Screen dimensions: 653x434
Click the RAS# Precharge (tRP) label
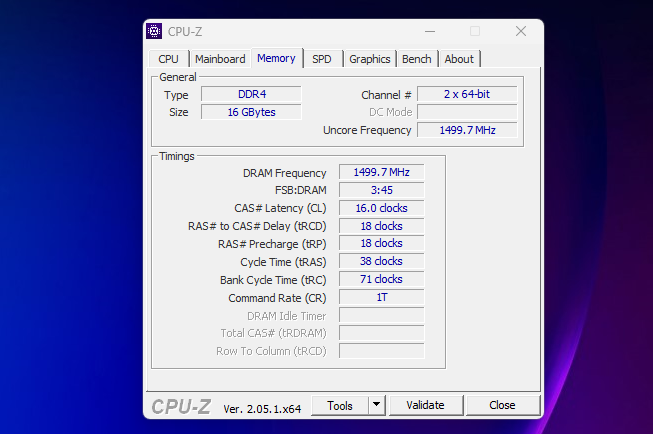(x=272, y=244)
